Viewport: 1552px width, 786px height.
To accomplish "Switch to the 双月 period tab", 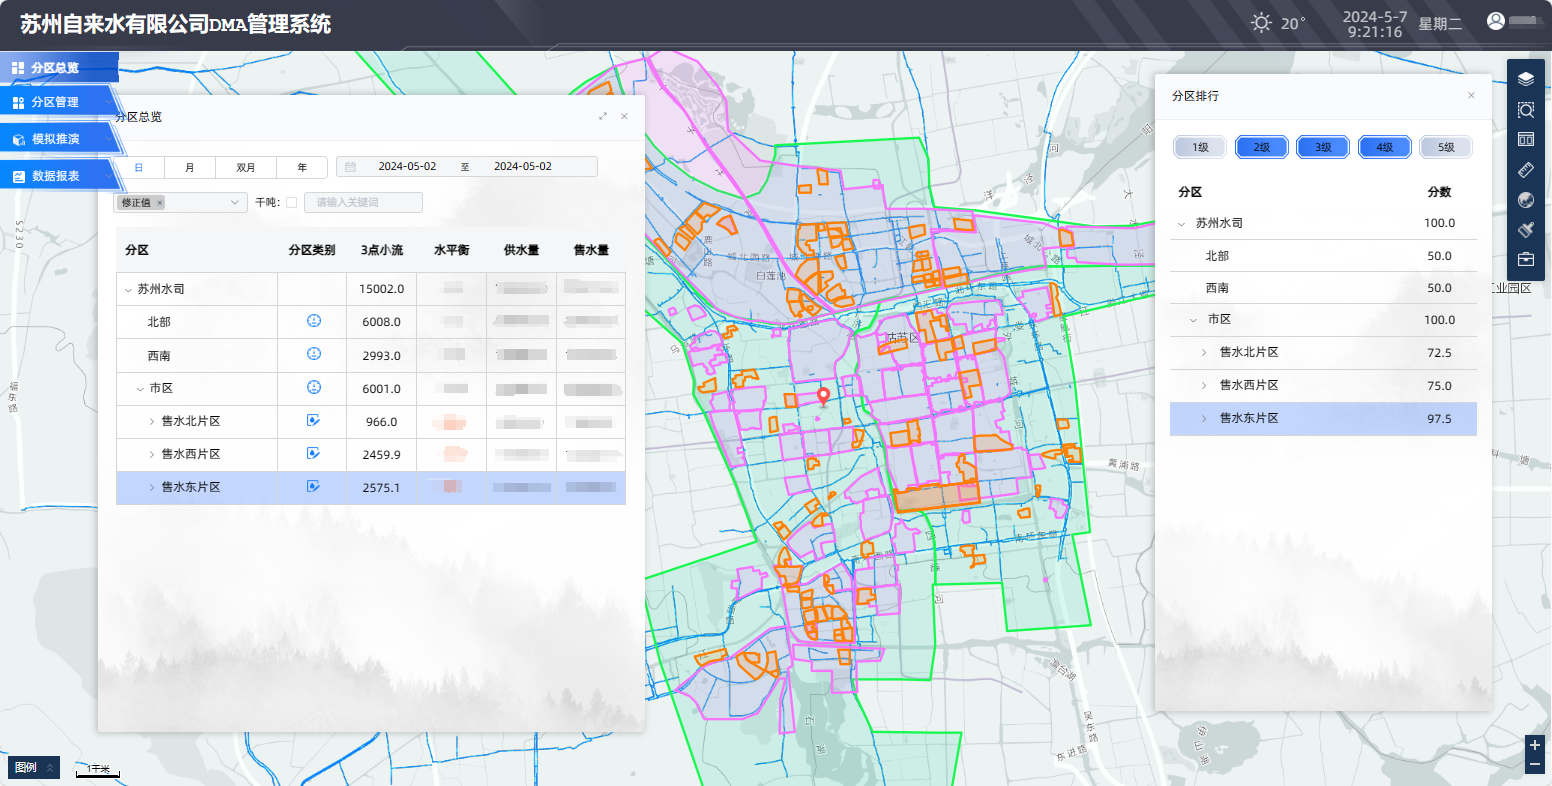I will 246,167.
